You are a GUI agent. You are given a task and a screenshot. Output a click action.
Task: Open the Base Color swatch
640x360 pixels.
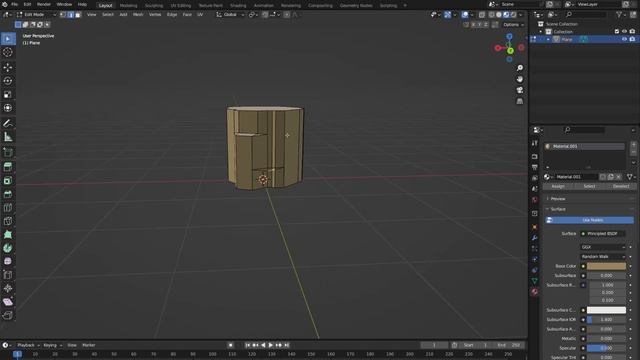[606, 266]
